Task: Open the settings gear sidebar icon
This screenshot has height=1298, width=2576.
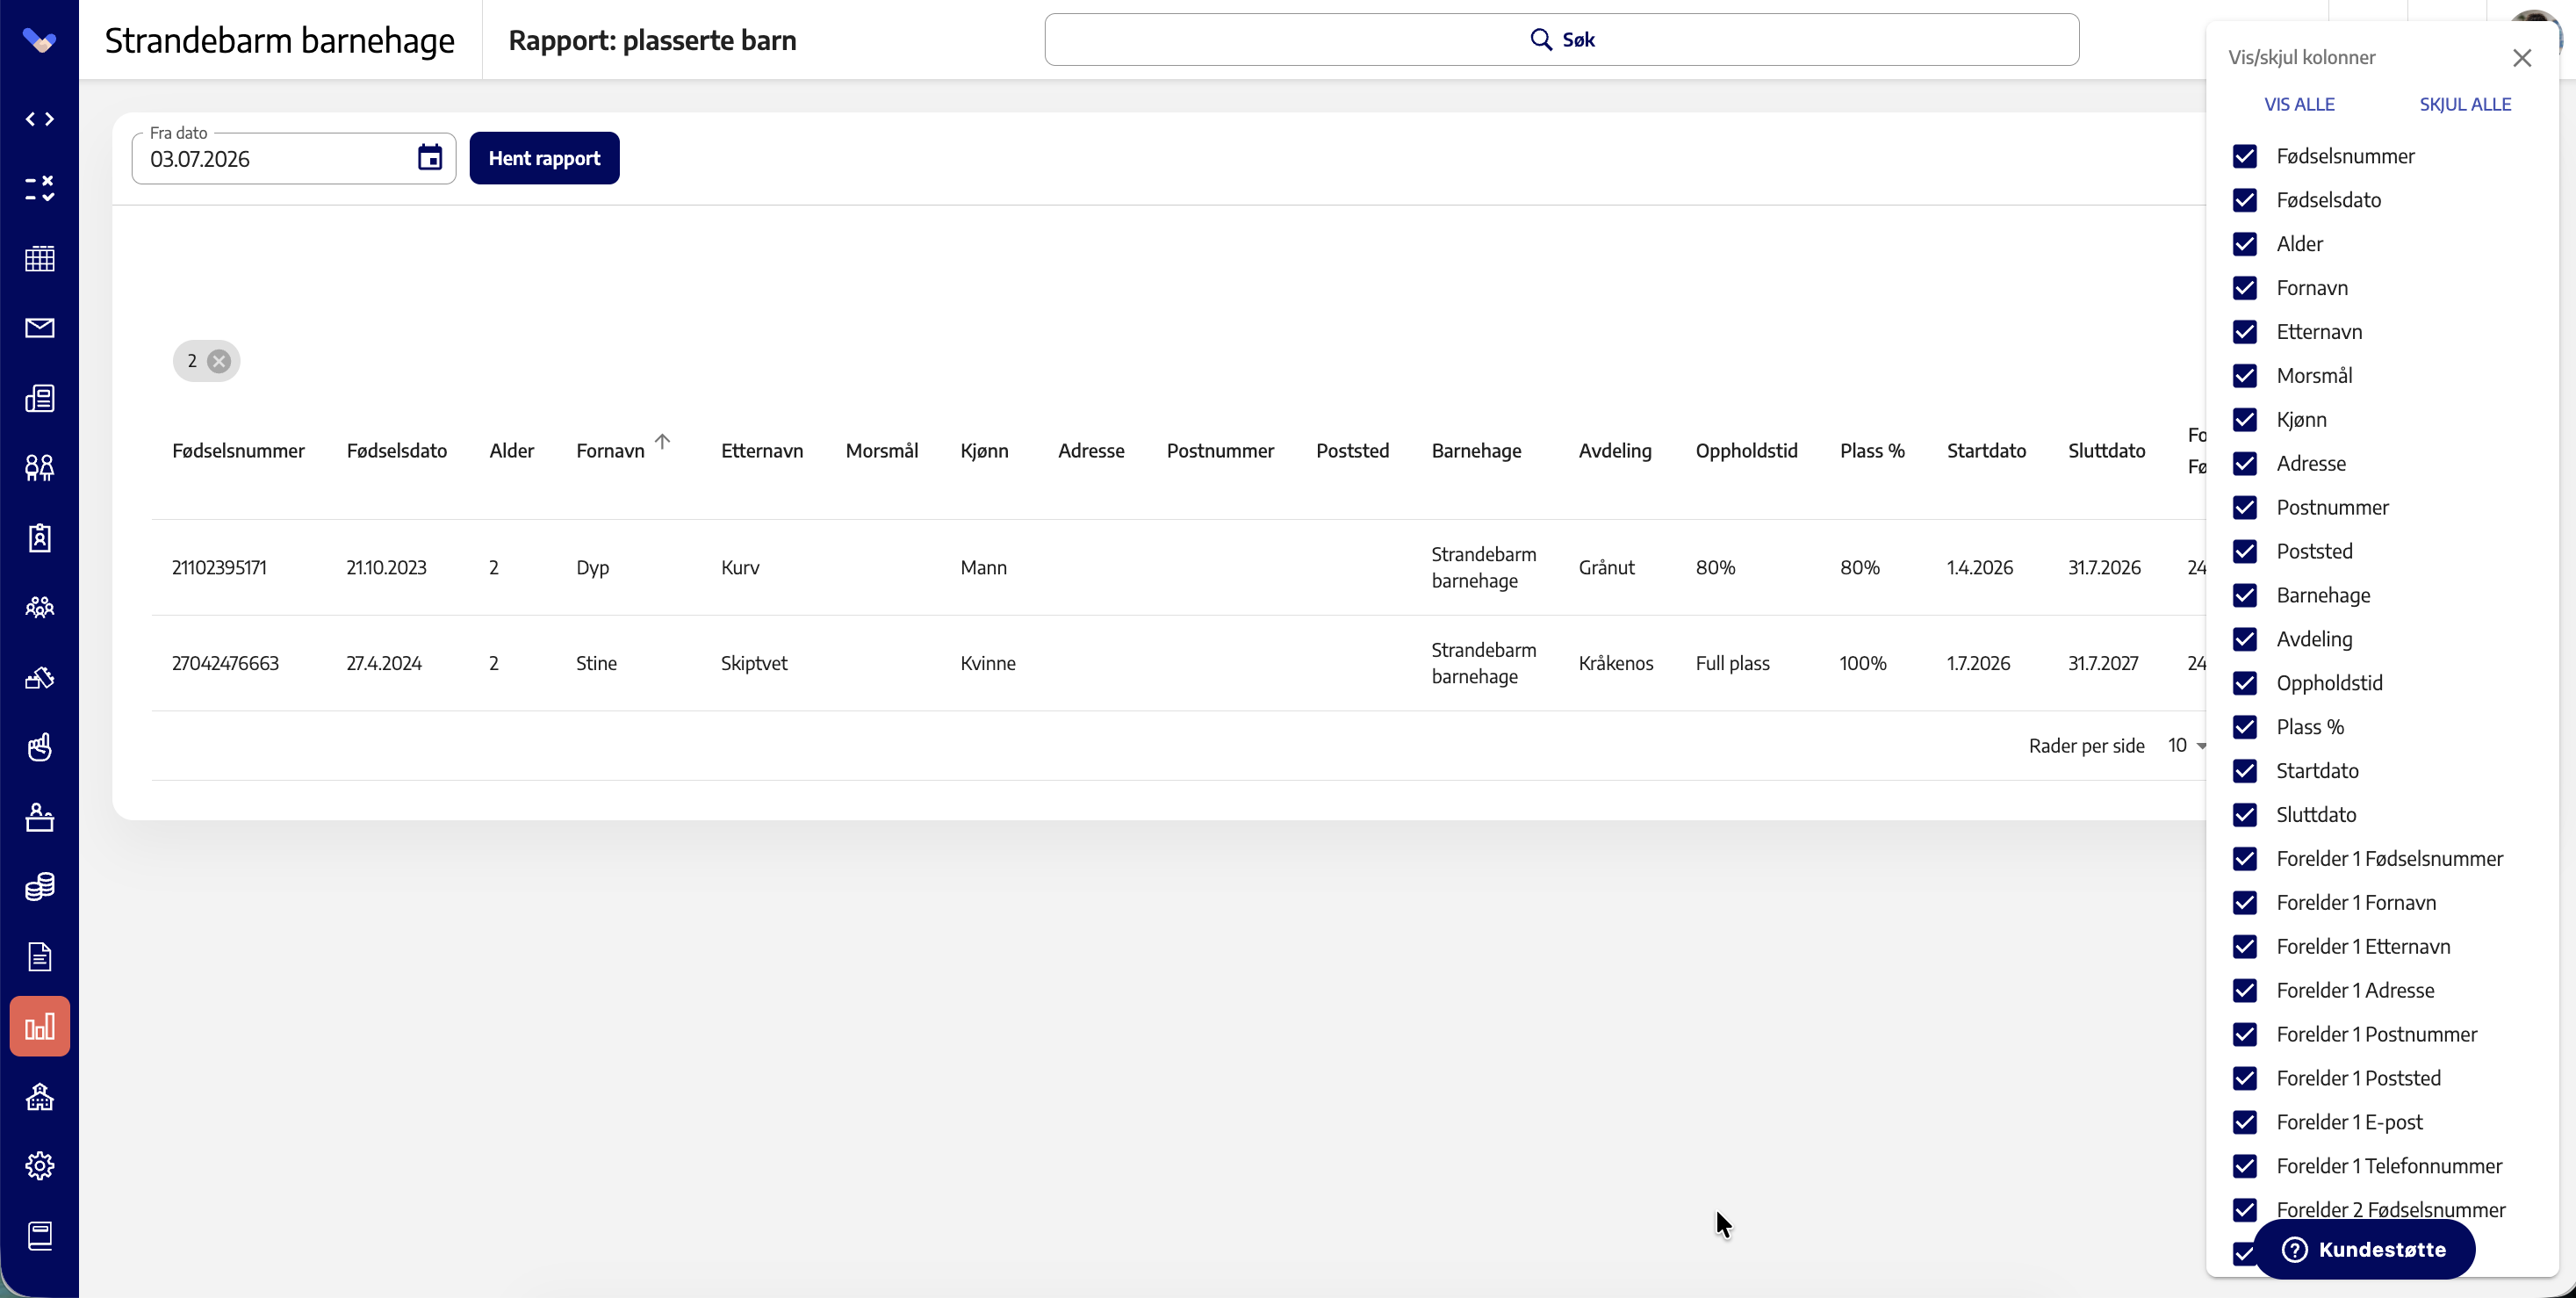Action: (x=40, y=1166)
